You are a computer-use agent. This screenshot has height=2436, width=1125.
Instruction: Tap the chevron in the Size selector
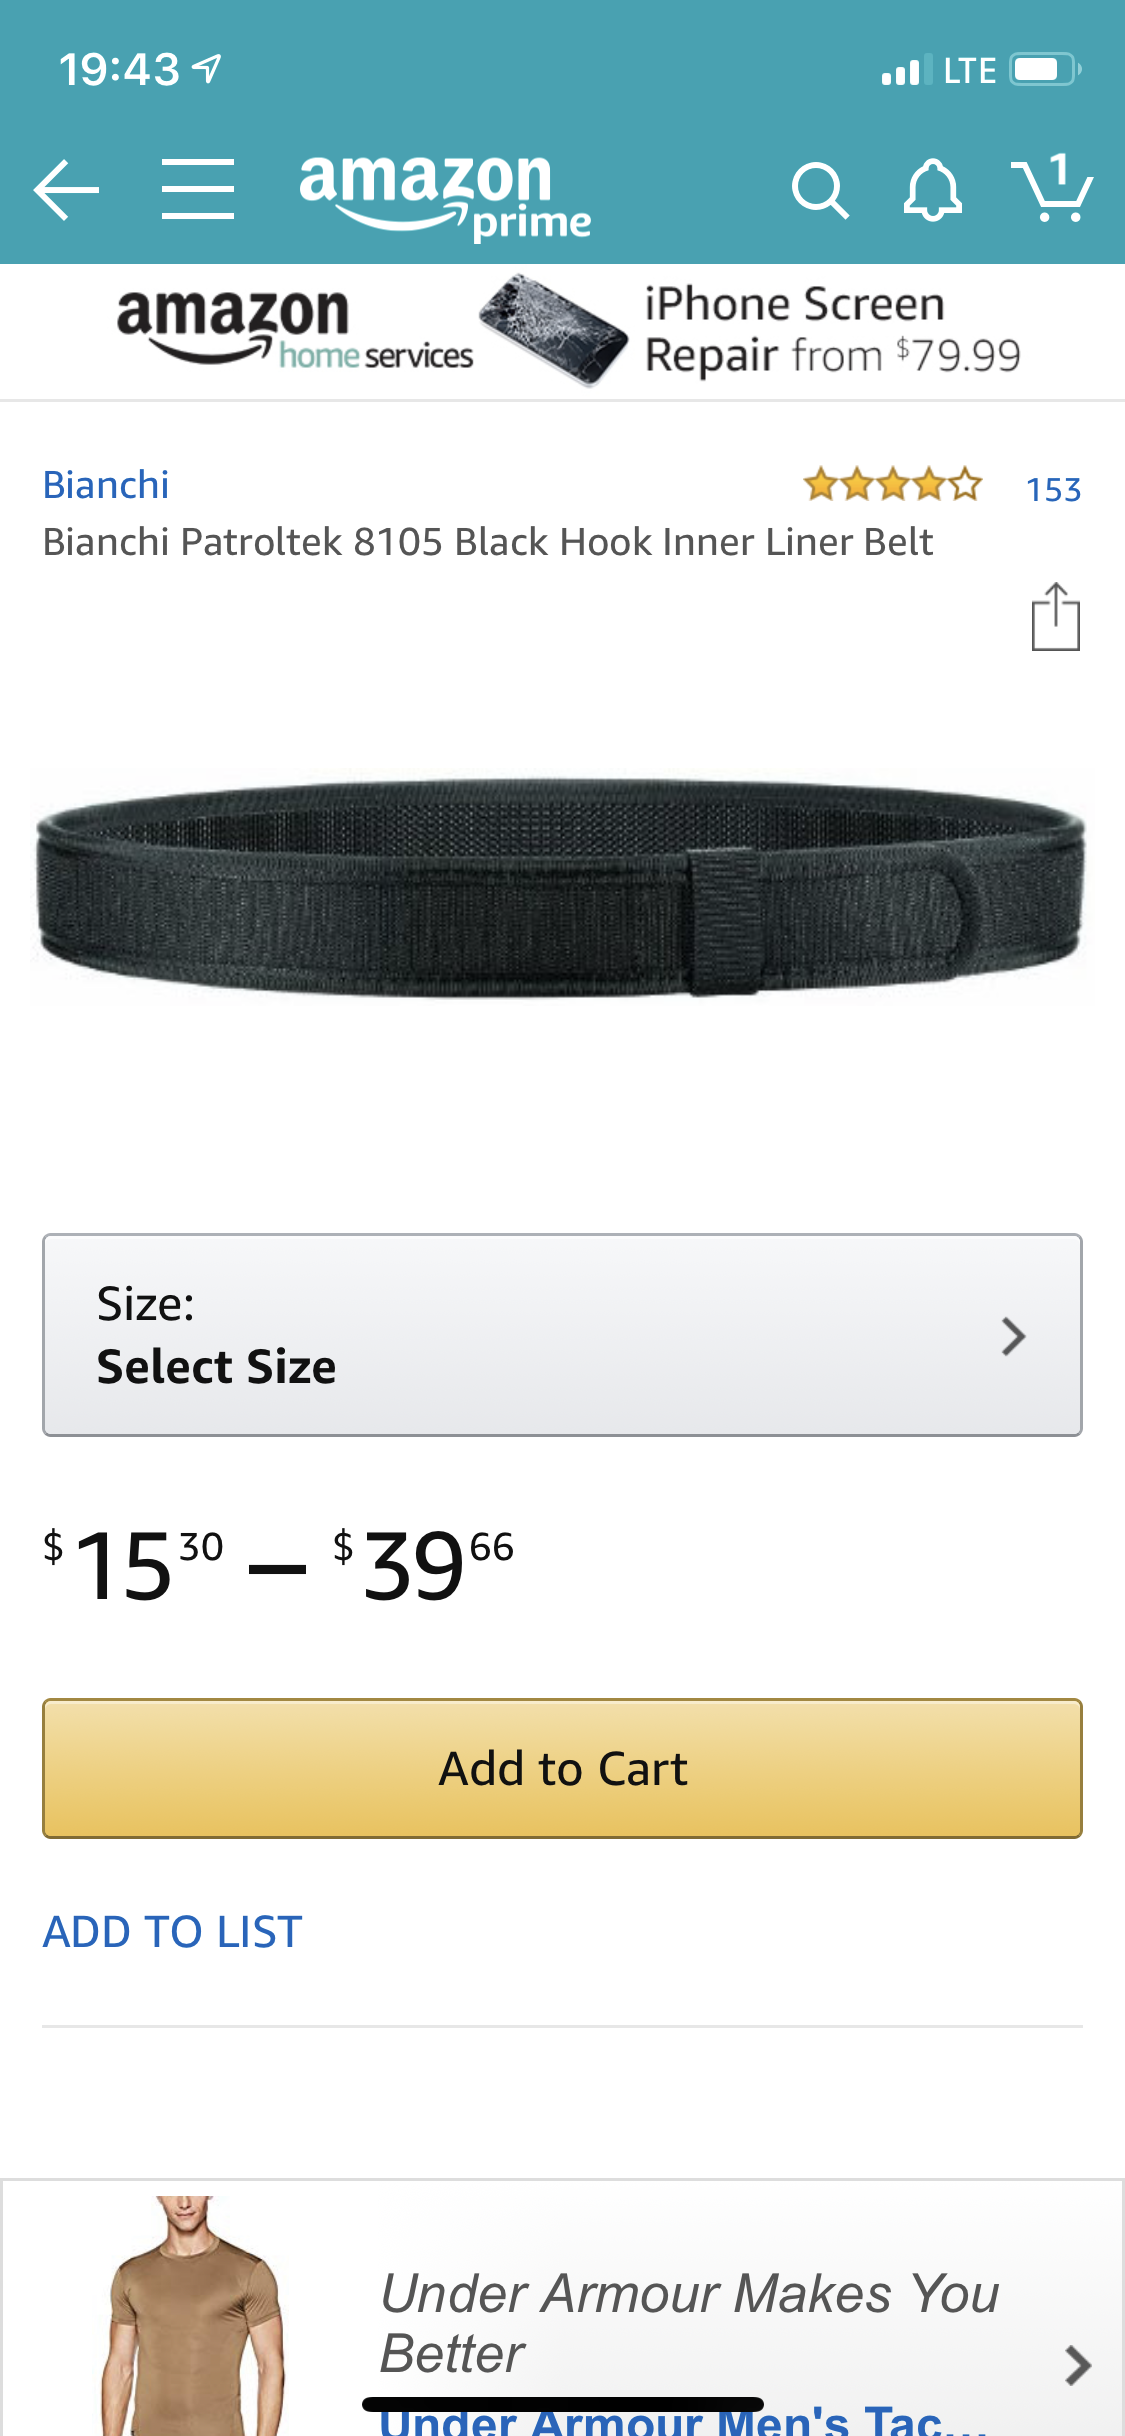click(1013, 1336)
